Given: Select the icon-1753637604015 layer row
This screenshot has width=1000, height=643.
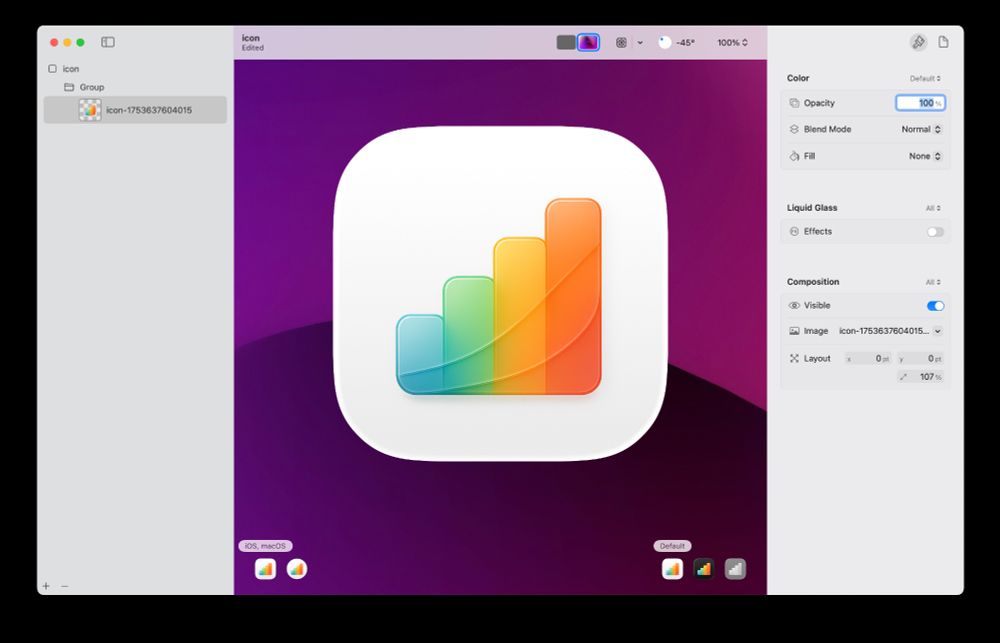Looking at the screenshot, I should pyautogui.click(x=135, y=110).
